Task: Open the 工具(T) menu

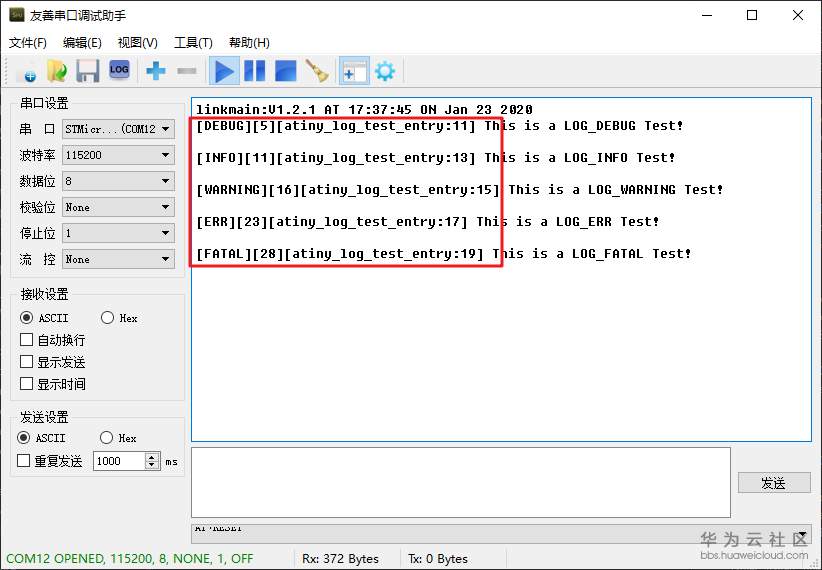Action: [x=193, y=42]
